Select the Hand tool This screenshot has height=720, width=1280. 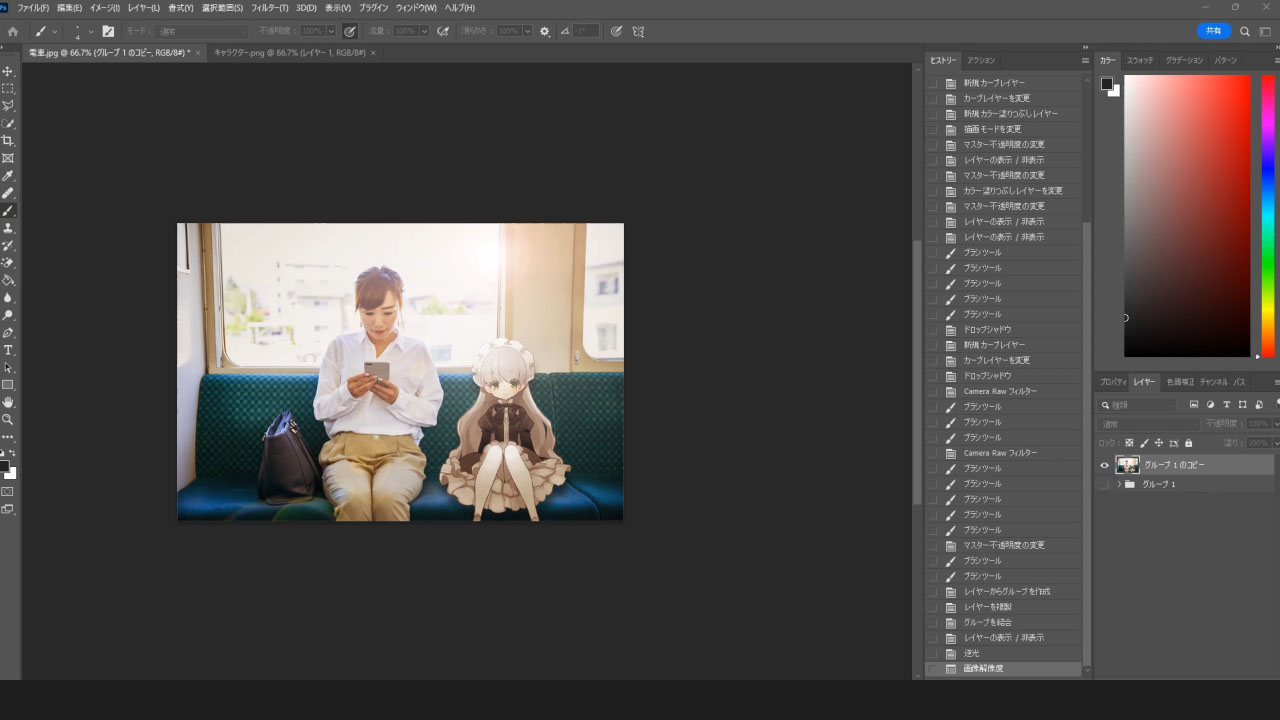tap(8, 402)
